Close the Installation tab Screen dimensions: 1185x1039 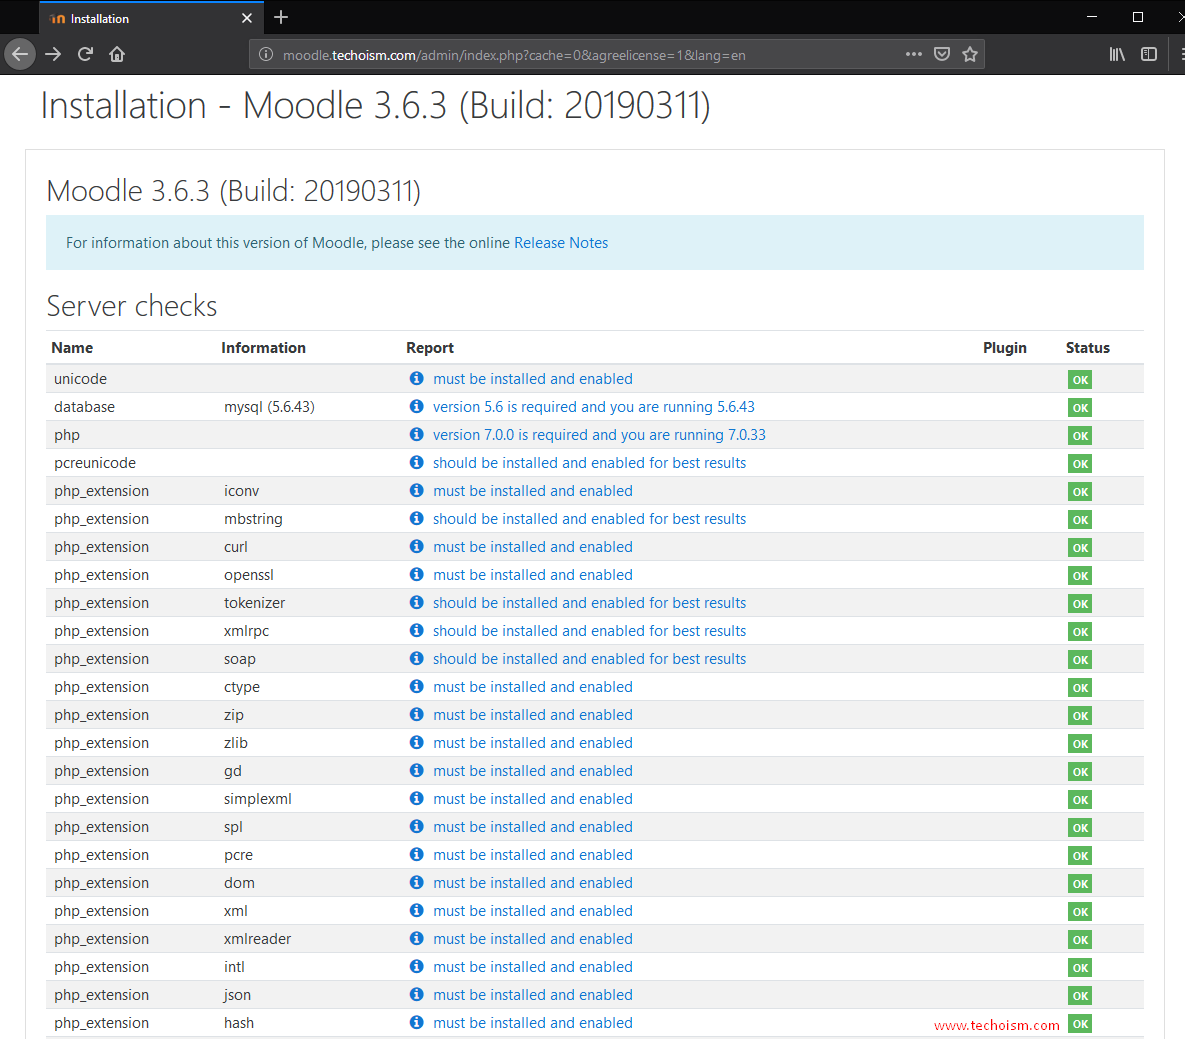coord(246,18)
